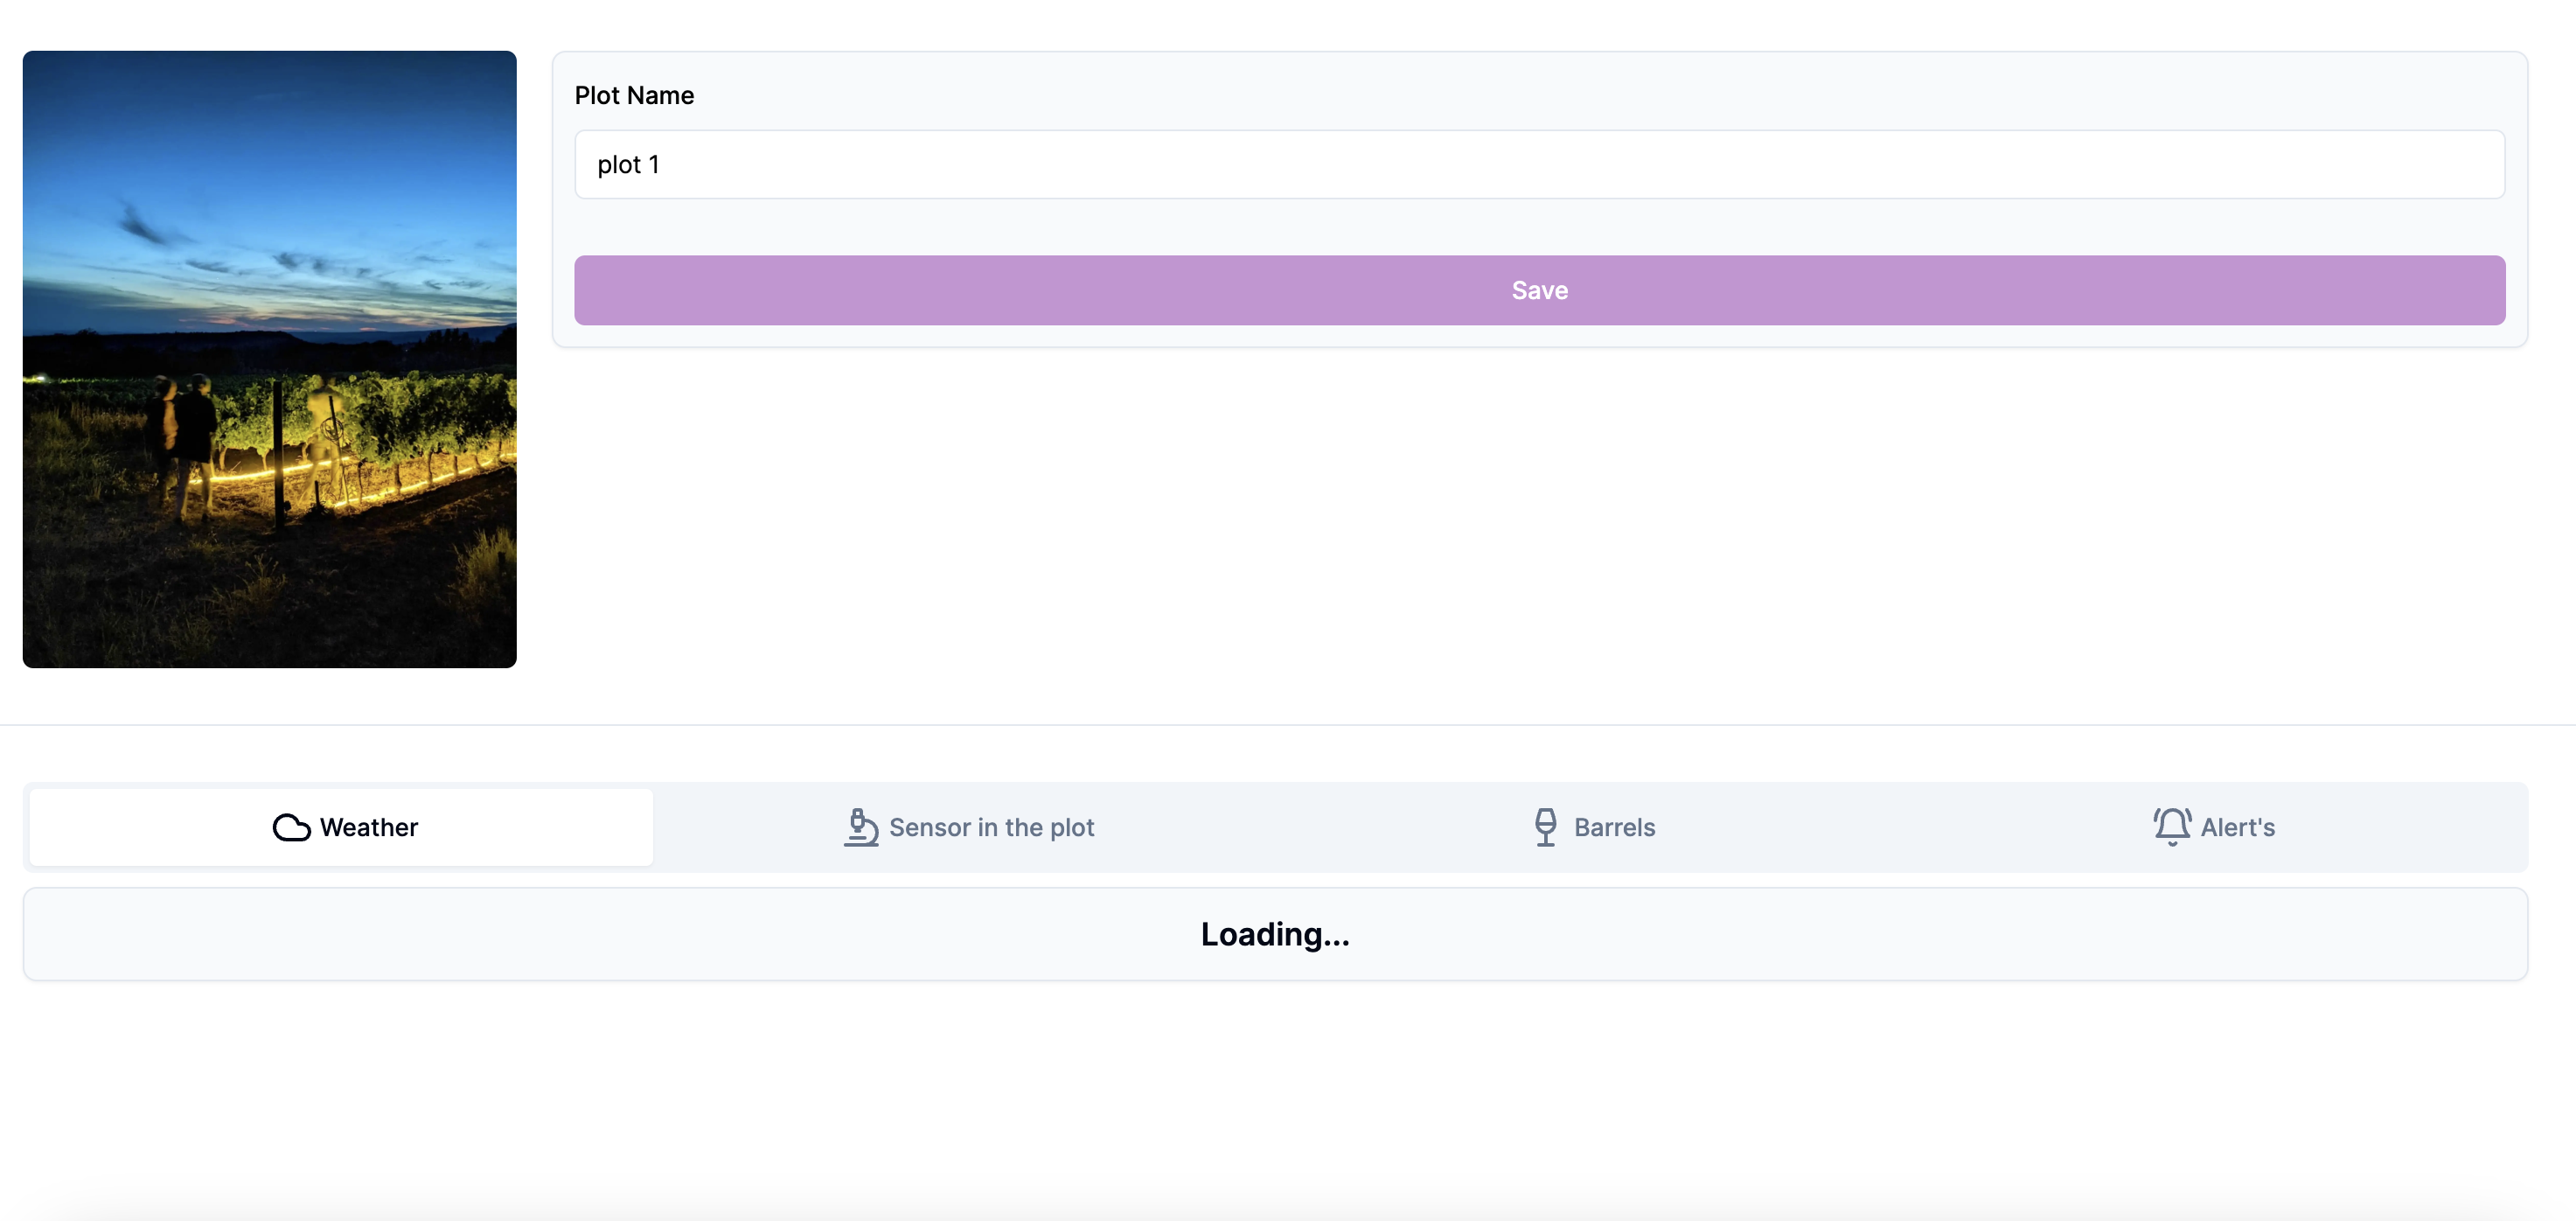Click the wine glass Barrels icon
The width and height of the screenshot is (2576, 1221).
pyautogui.click(x=1545, y=827)
